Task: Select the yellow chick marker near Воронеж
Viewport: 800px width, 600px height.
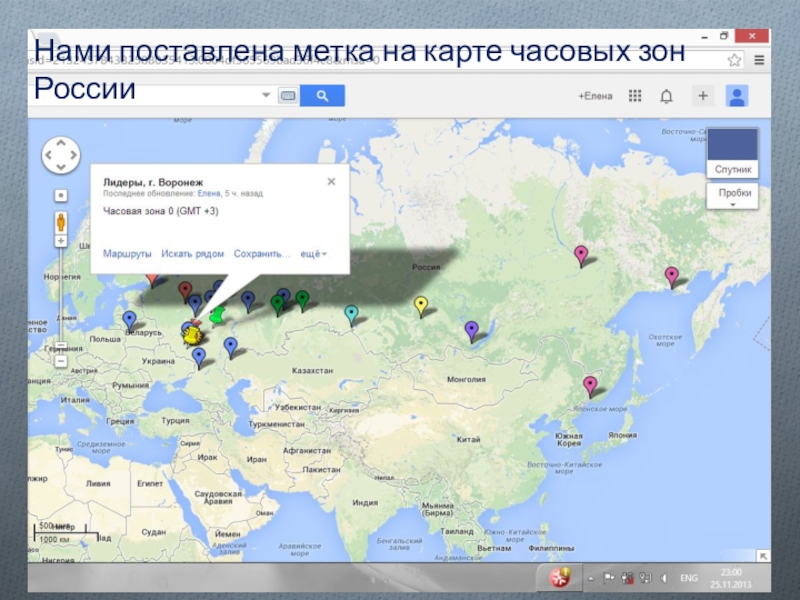Action: tap(191, 335)
